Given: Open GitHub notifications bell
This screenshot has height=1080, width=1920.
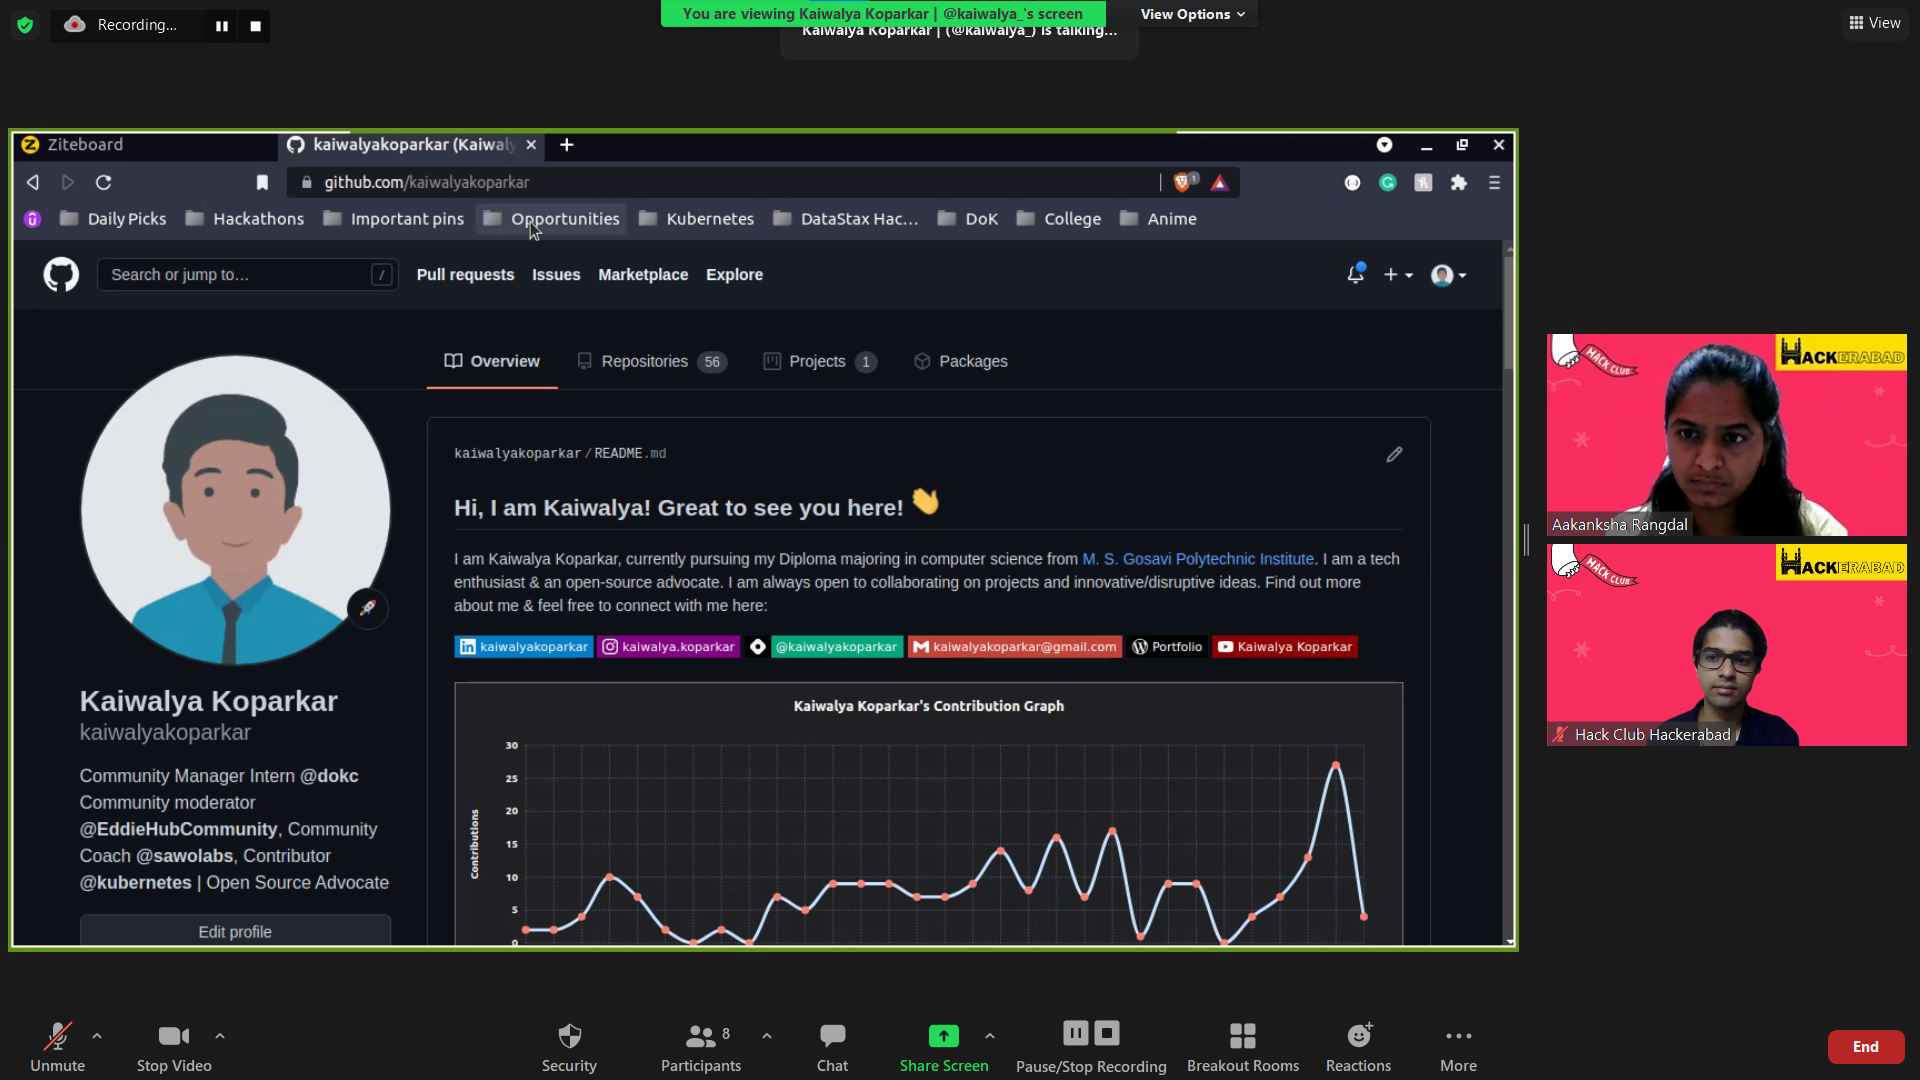Looking at the screenshot, I should pos(1355,274).
